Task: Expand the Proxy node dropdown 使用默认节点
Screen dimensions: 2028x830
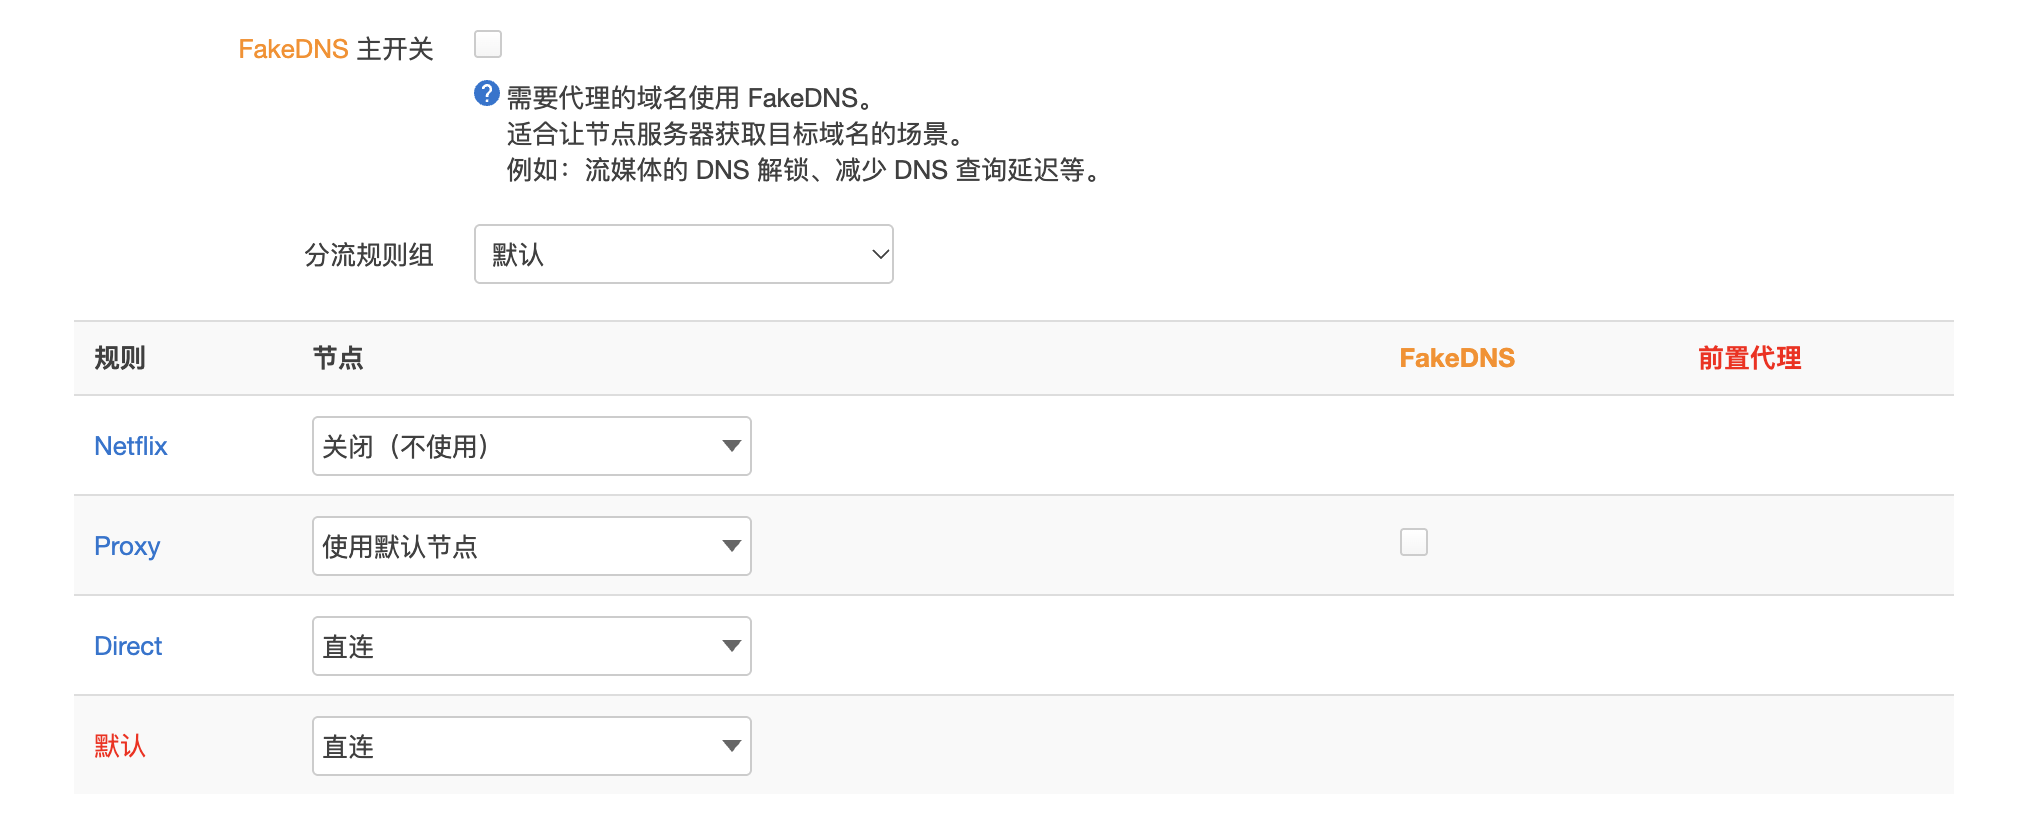Action: pos(532,546)
